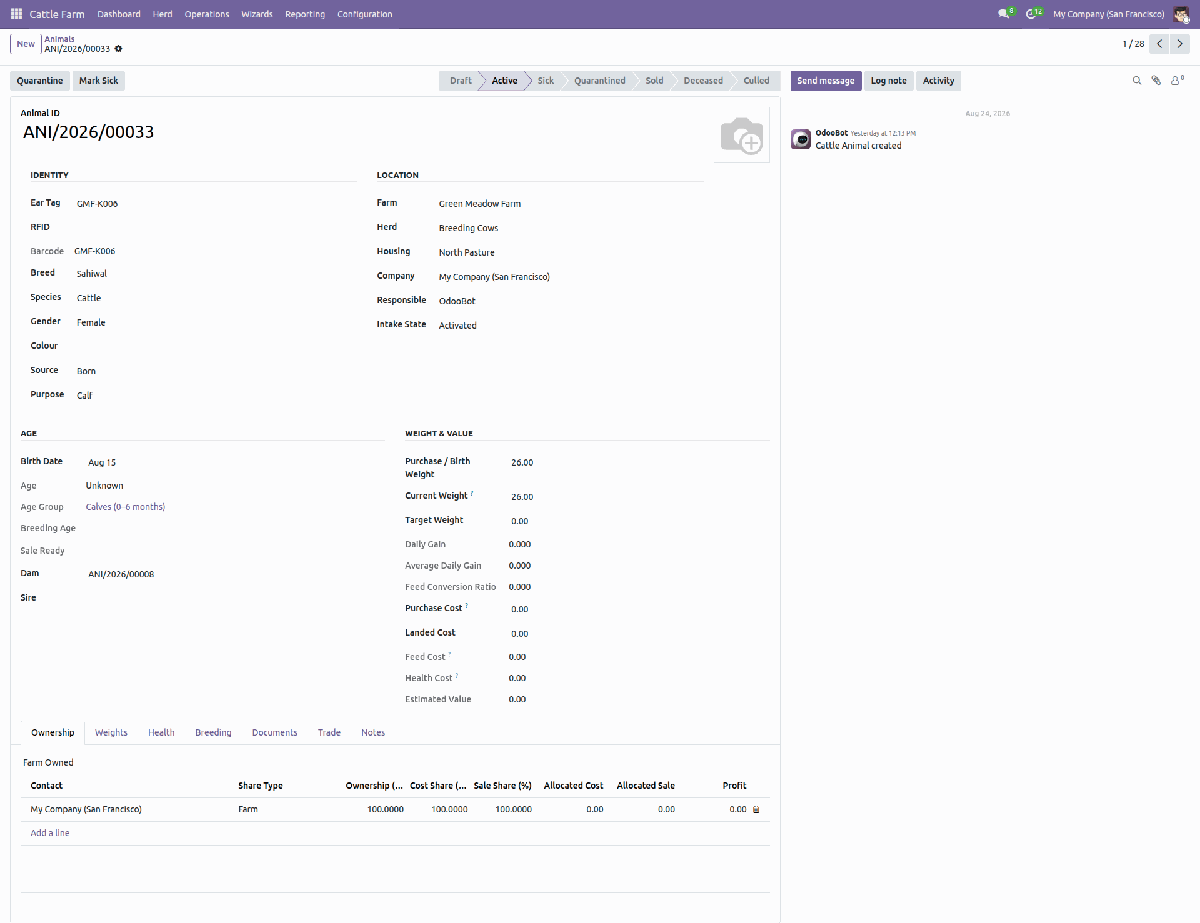Image resolution: width=1200 pixels, height=923 pixels.
Task: Expand the Reporting menu
Action: [x=305, y=14]
